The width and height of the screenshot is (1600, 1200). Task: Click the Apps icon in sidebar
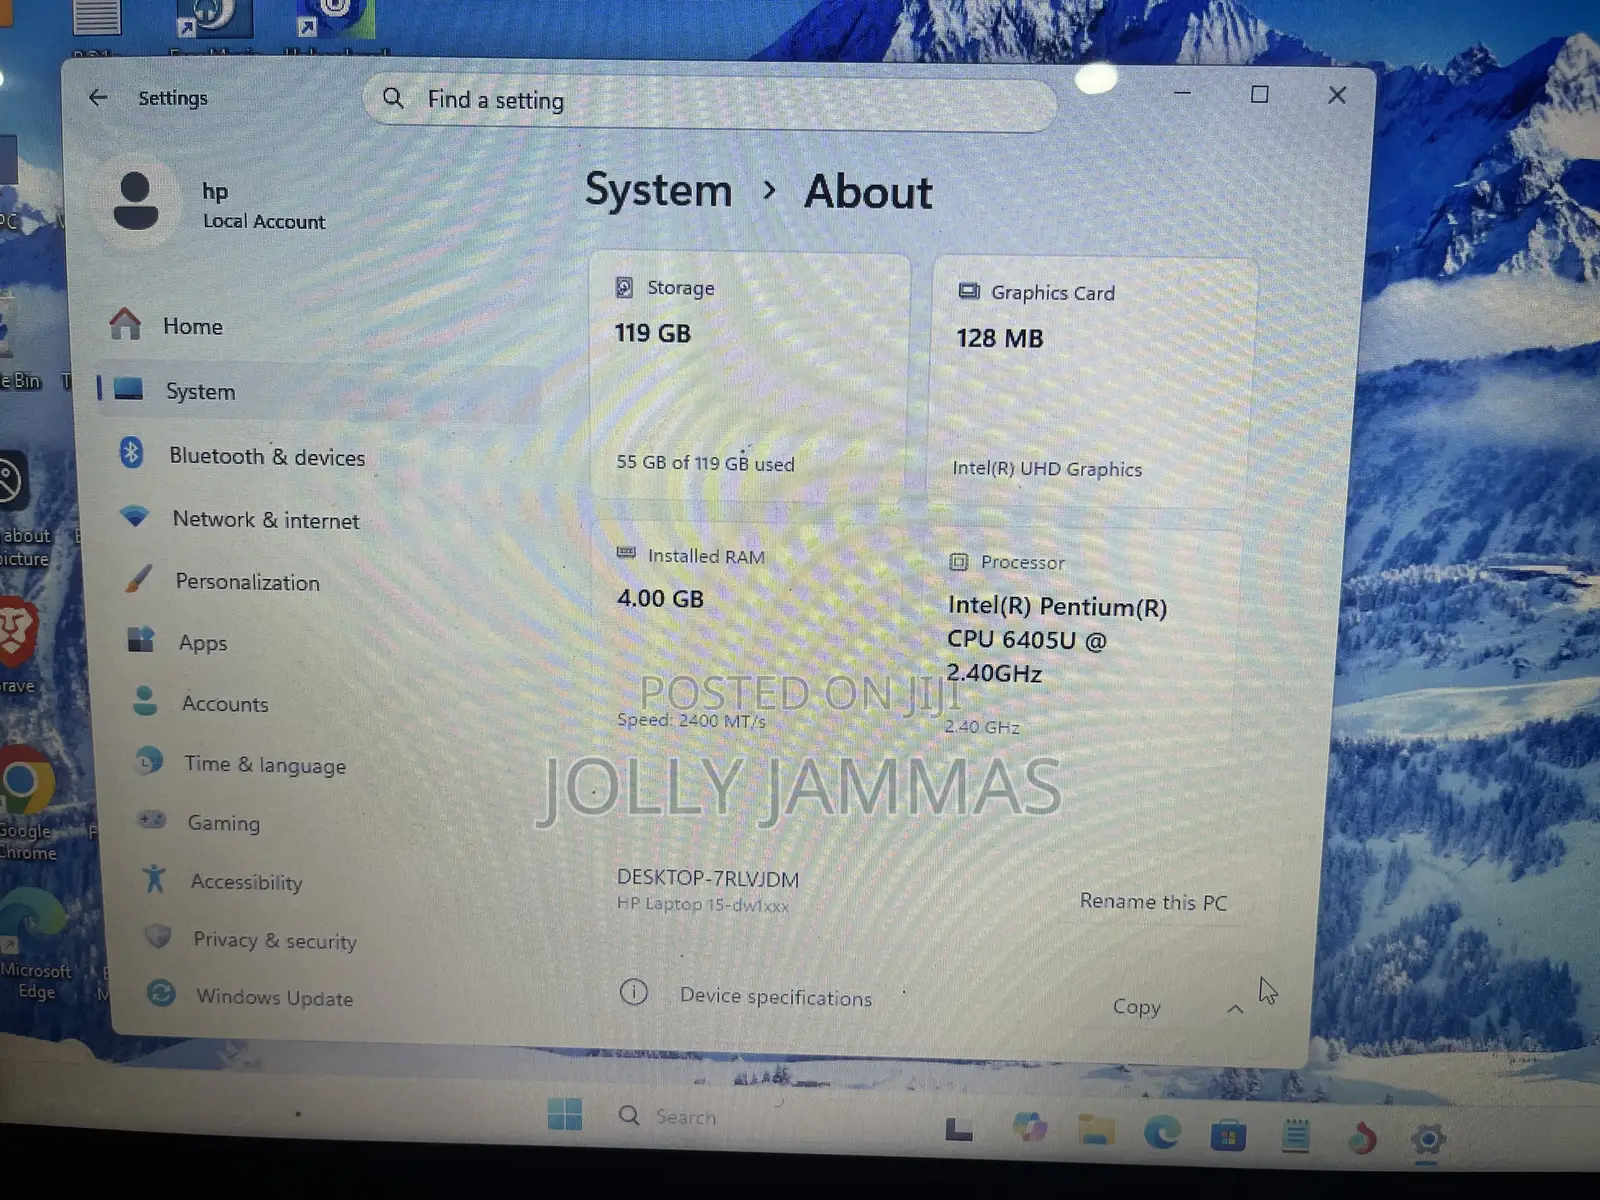click(141, 639)
